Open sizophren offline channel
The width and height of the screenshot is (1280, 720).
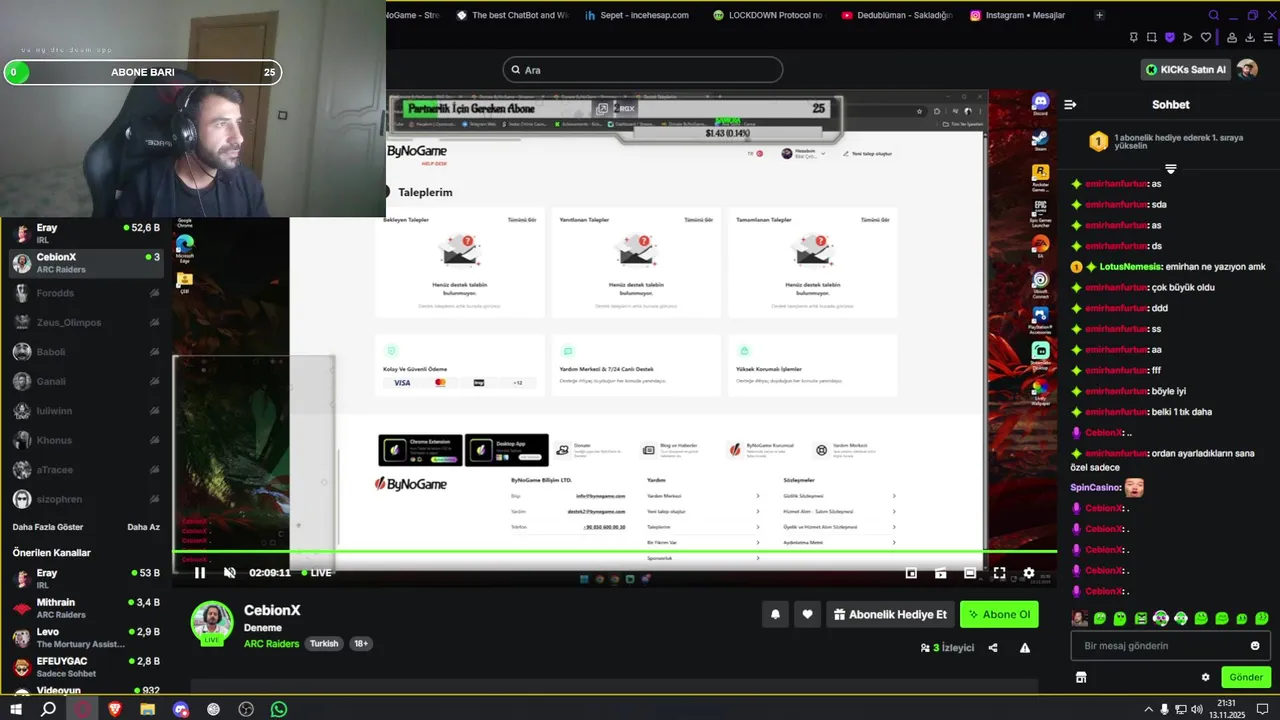click(x=86, y=499)
